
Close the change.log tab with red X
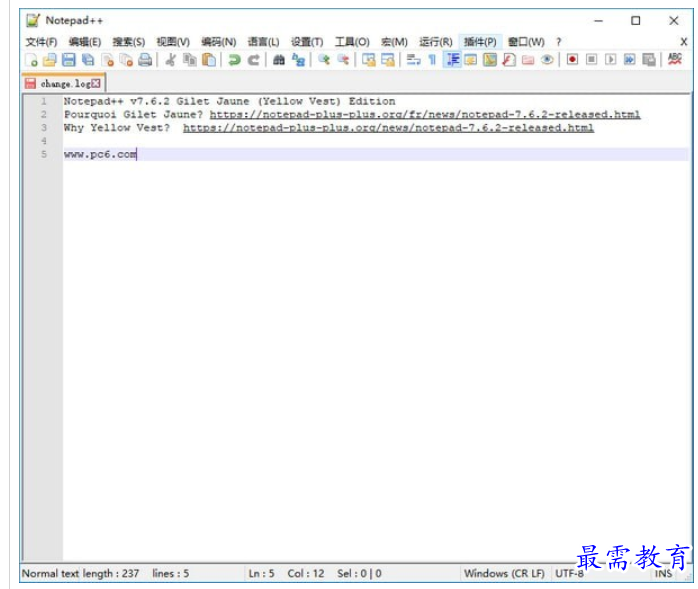coord(96,83)
